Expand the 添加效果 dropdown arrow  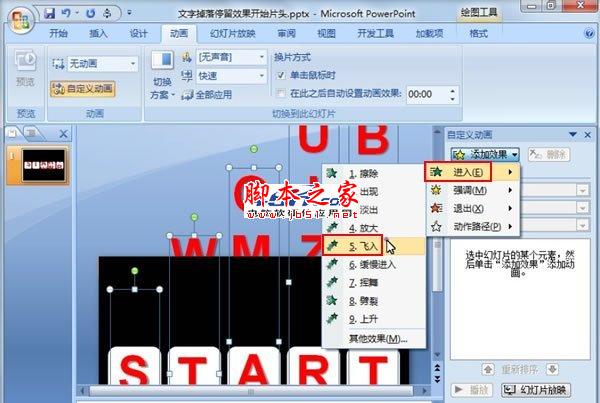point(514,155)
